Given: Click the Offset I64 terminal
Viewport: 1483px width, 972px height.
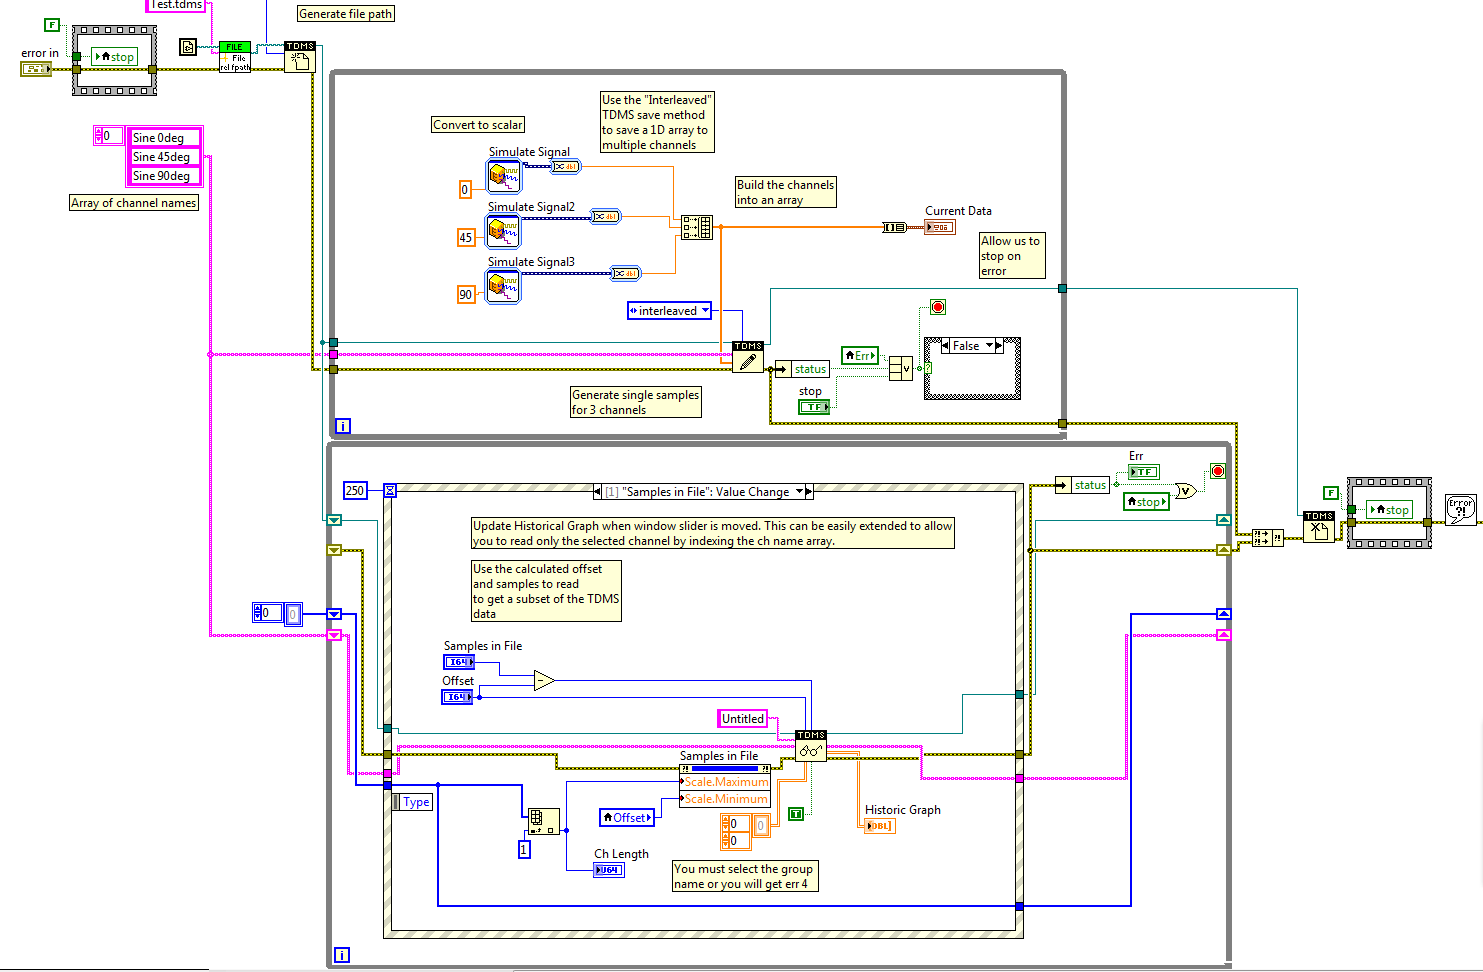Looking at the screenshot, I should point(458,697).
